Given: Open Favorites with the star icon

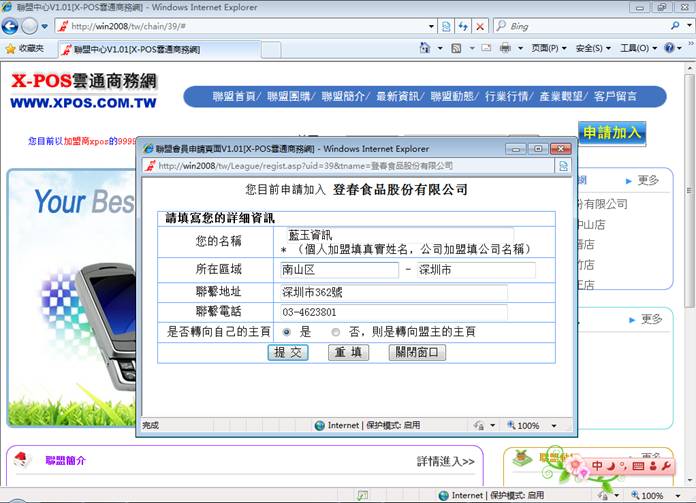Looking at the screenshot, I should 11,48.
